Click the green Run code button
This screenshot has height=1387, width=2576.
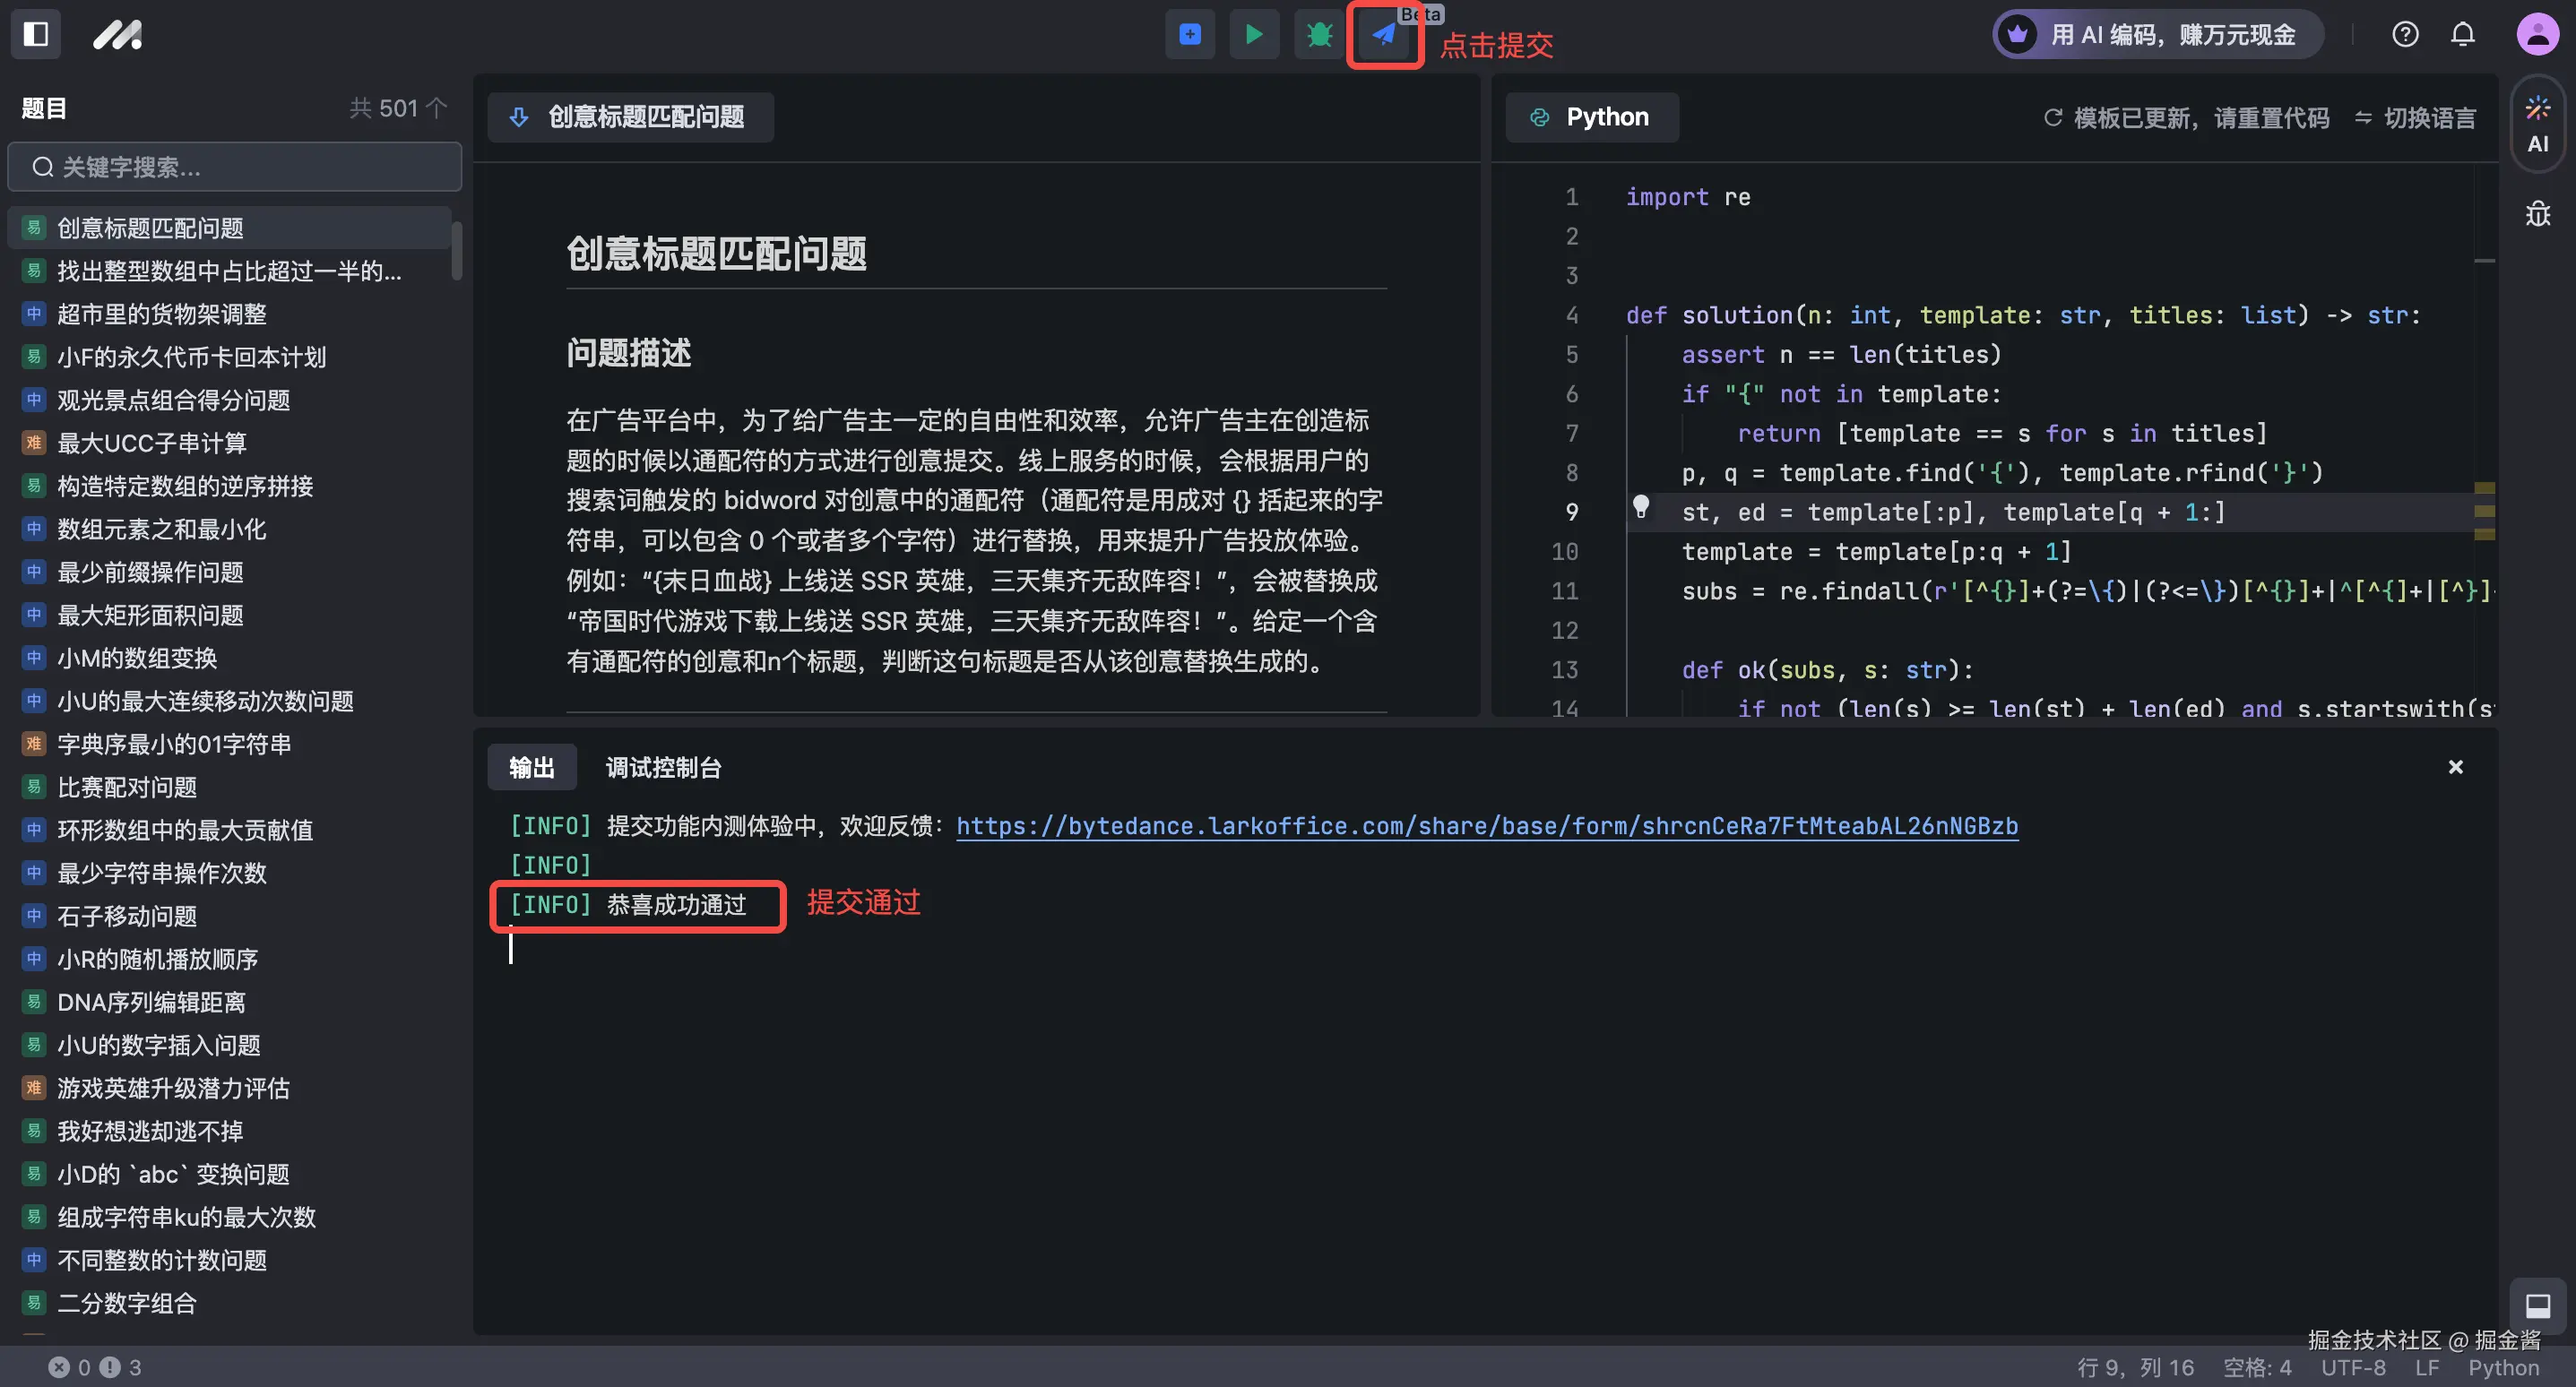click(1253, 34)
